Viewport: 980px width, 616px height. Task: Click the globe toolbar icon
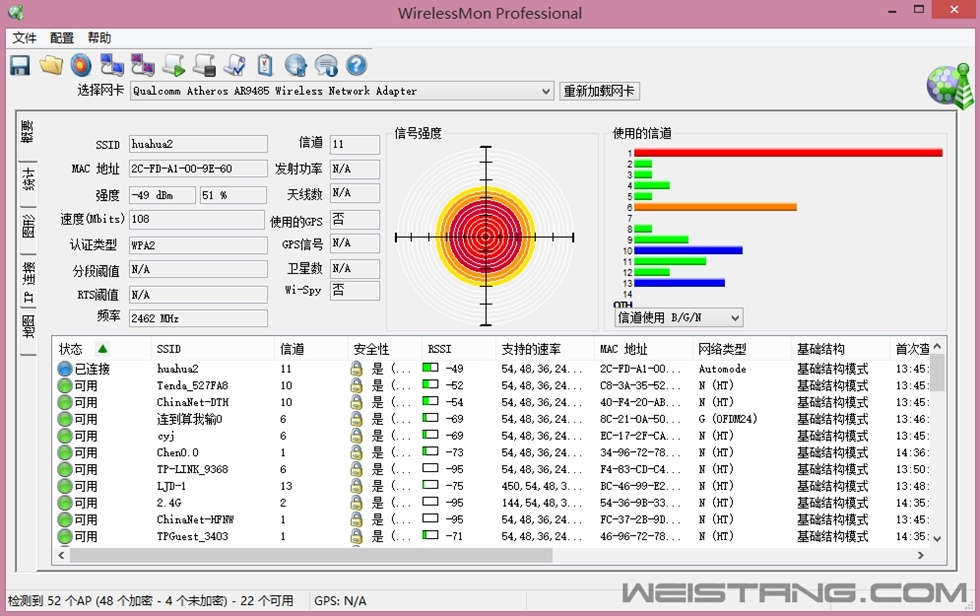pos(295,66)
